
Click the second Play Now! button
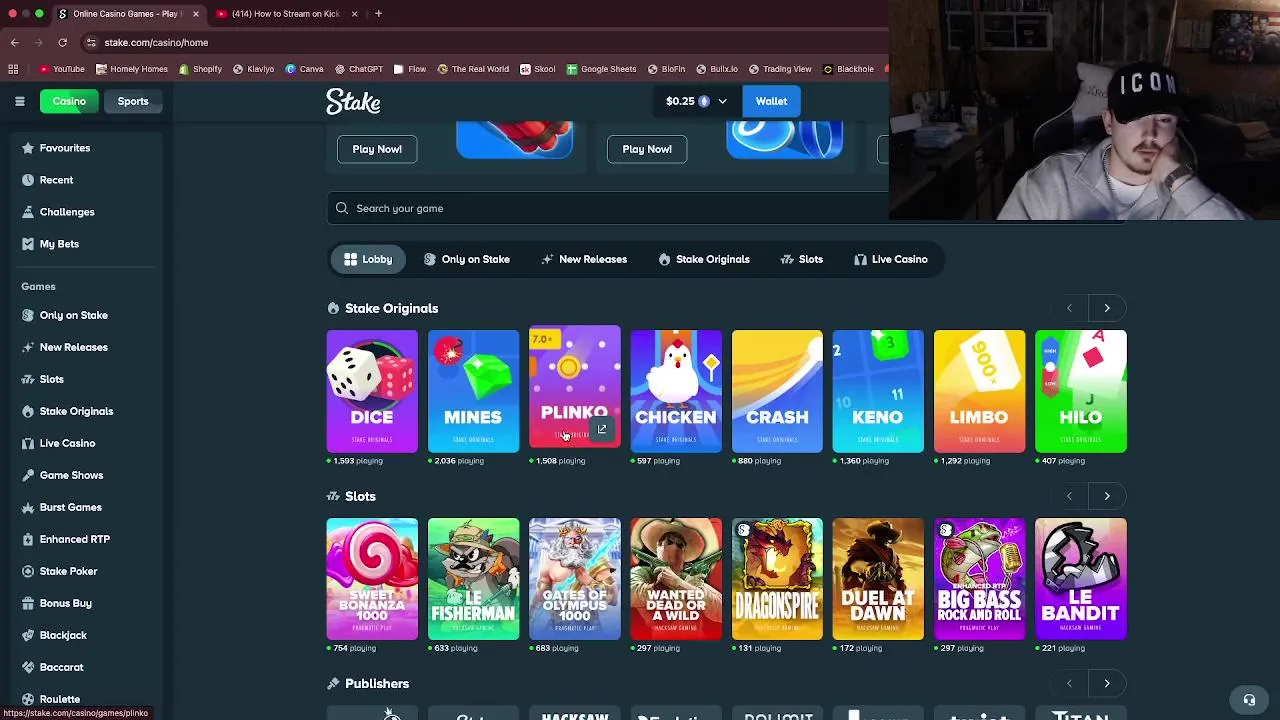[647, 149]
